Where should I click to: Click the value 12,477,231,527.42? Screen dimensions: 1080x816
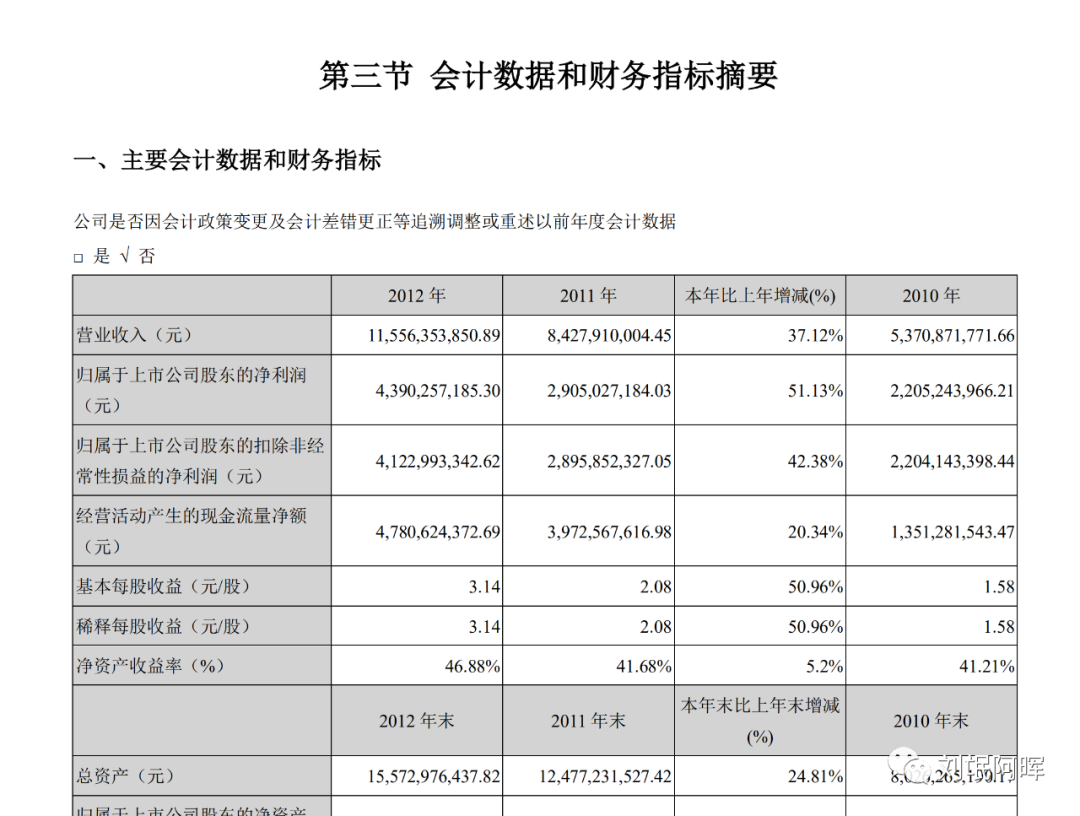[x=605, y=776]
